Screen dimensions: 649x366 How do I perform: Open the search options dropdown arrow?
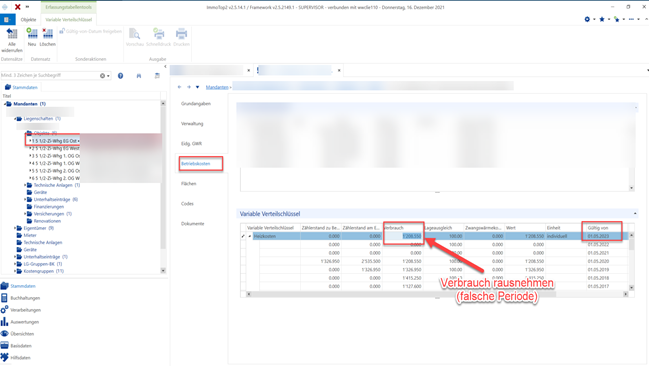pos(108,76)
